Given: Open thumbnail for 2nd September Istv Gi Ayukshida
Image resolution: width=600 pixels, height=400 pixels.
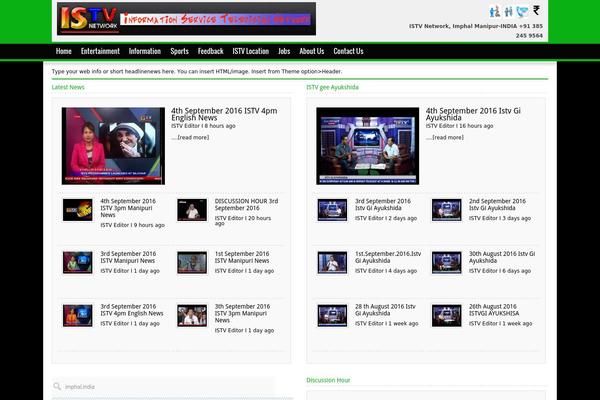Looking at the screenshot, I should 447,210.
